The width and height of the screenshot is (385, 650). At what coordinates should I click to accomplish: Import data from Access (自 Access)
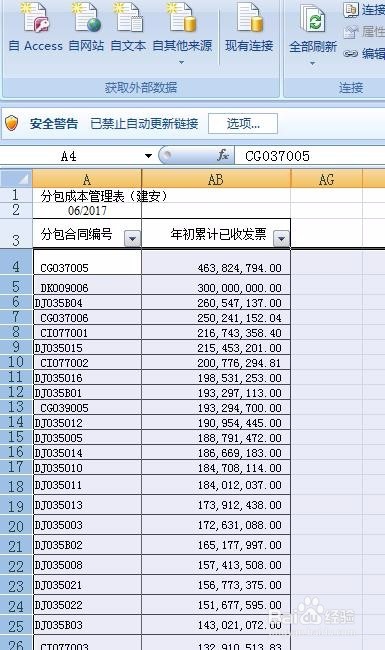pos(36,28)
